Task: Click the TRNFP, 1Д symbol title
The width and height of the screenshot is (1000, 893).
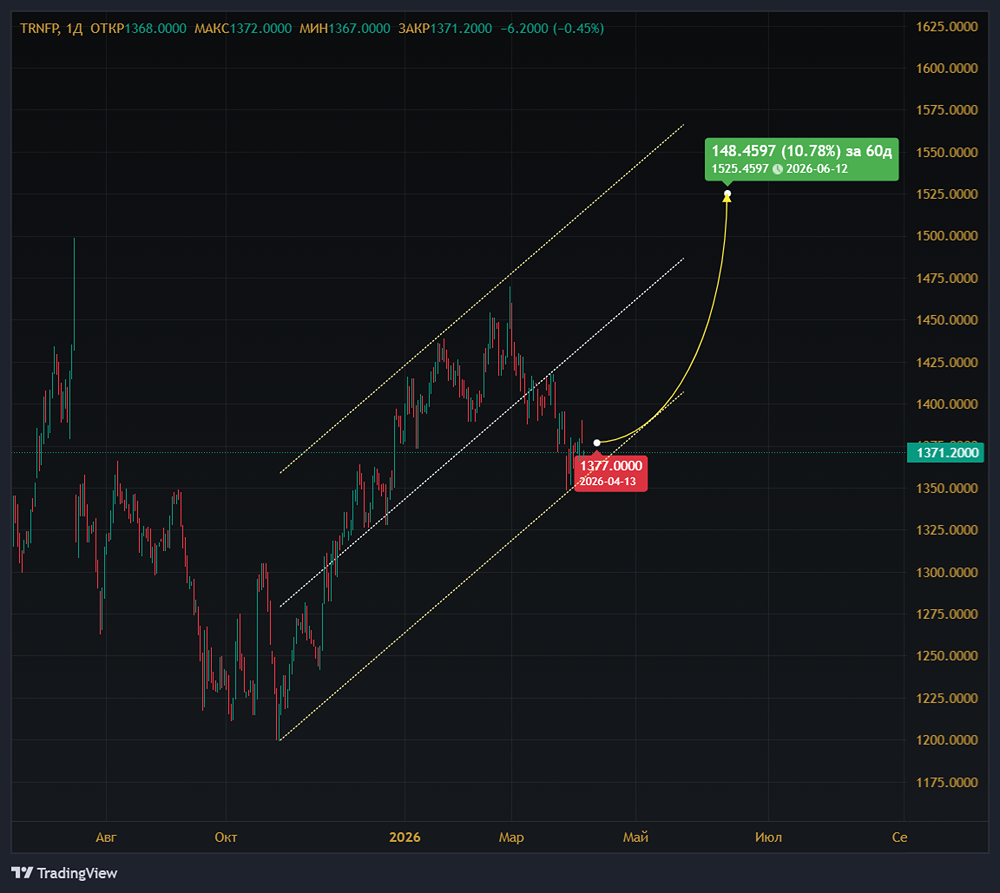Action: pos(51,28)
